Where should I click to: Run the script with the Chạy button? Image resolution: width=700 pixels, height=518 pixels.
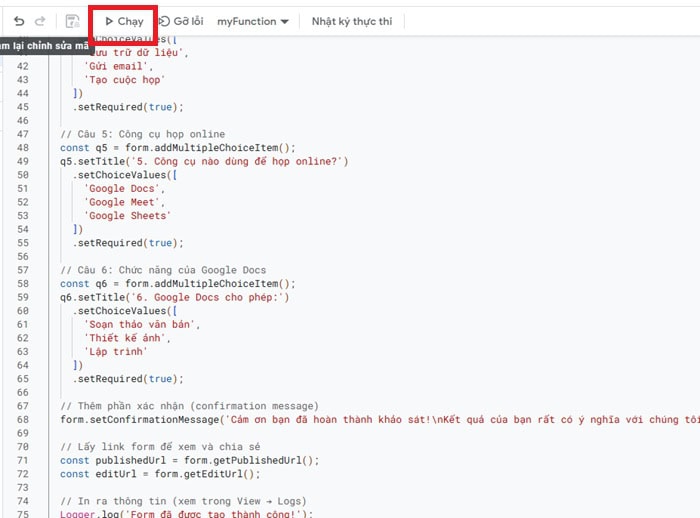tap(124, 21)
